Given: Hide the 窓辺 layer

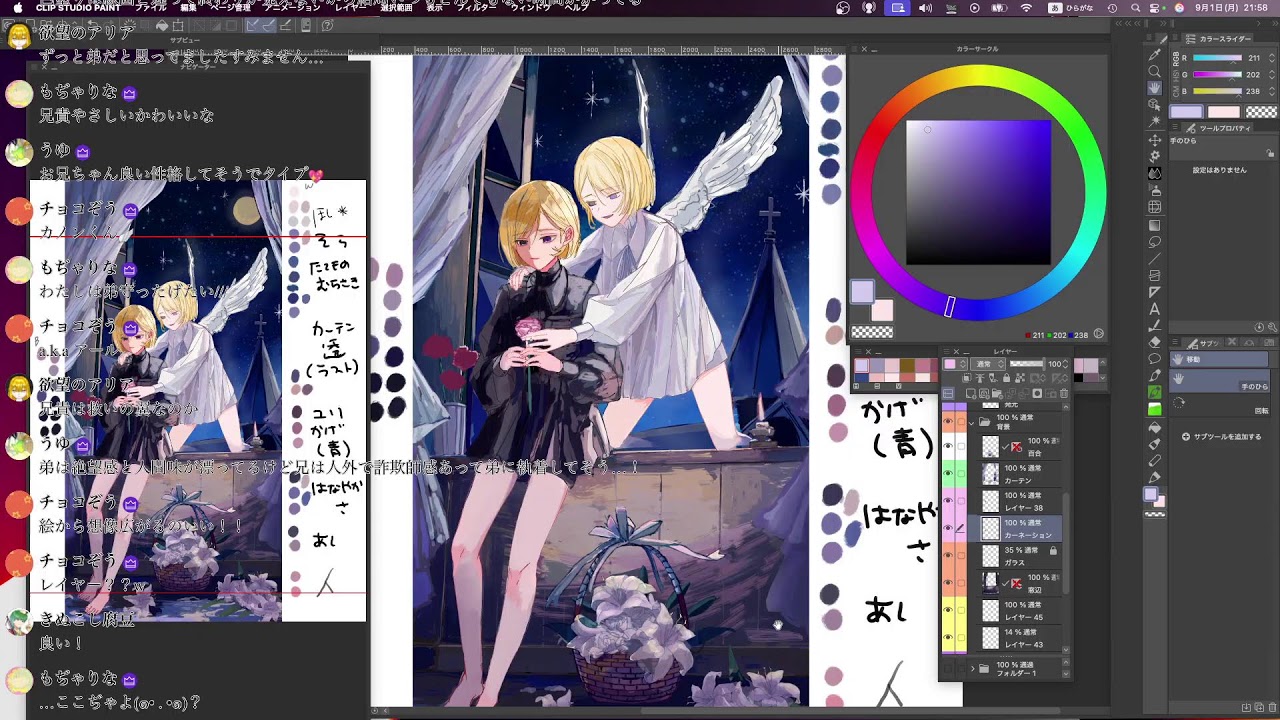Looking at the screenshot, I should (948, 583).
